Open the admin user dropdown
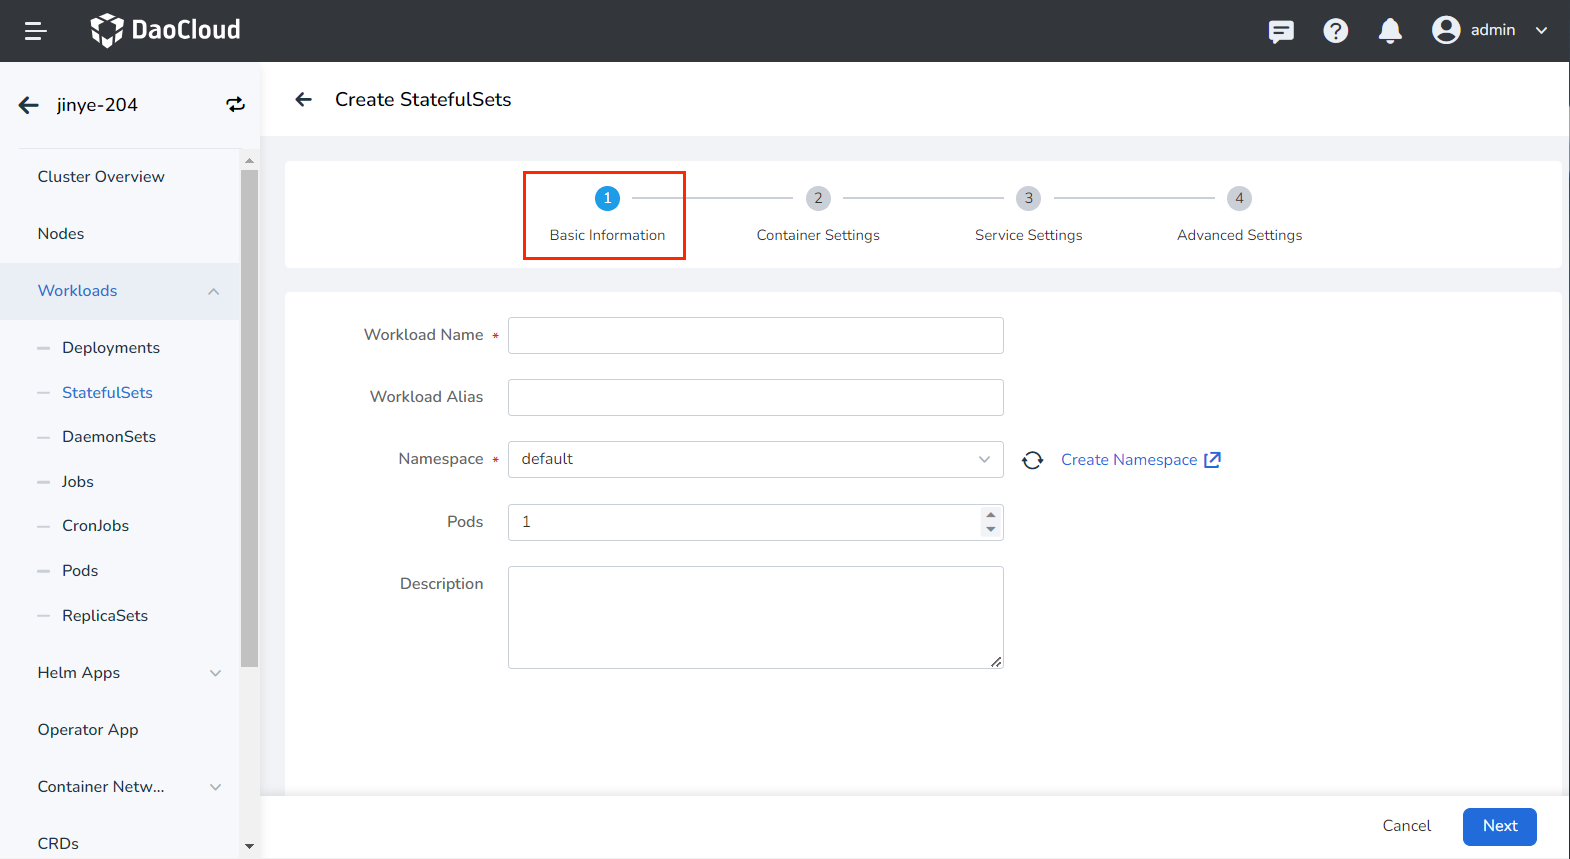This screenshot has height=859, width=1570. (x=1490, y=31)
